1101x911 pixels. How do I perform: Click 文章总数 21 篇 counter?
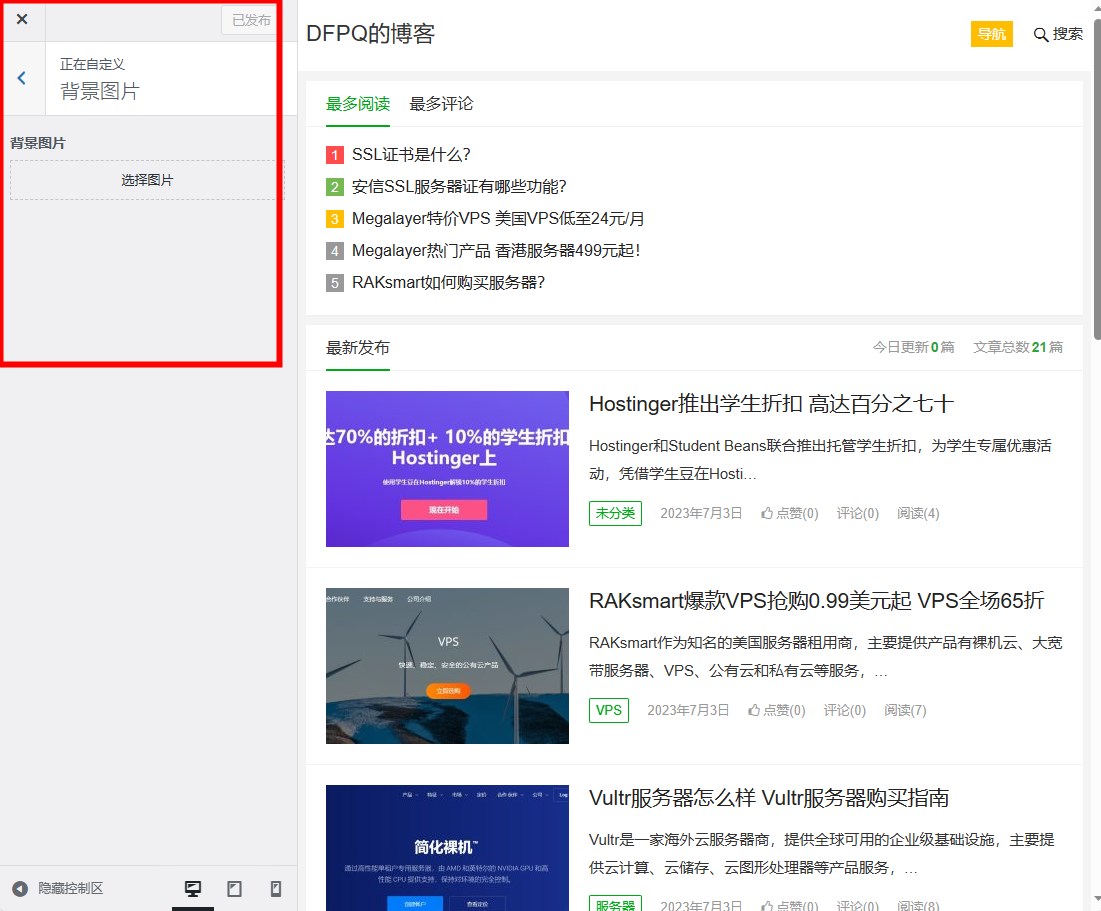[x=1017, y=347]
